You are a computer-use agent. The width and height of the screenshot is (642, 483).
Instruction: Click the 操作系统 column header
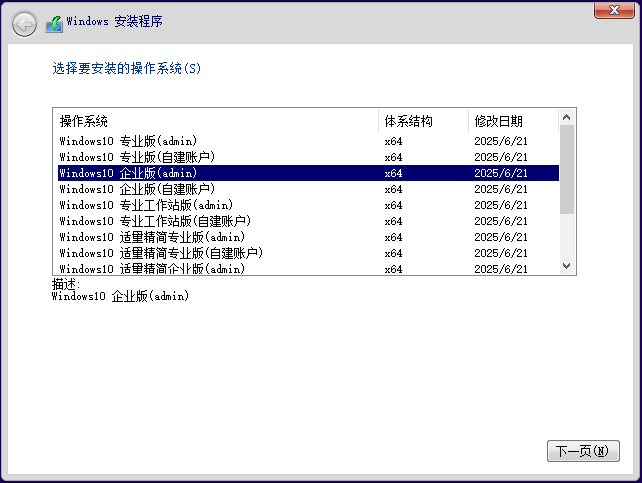click(216, 121)
